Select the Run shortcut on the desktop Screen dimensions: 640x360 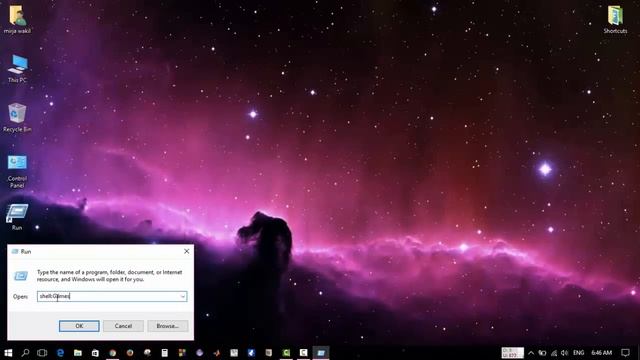(x=17, y=217)
